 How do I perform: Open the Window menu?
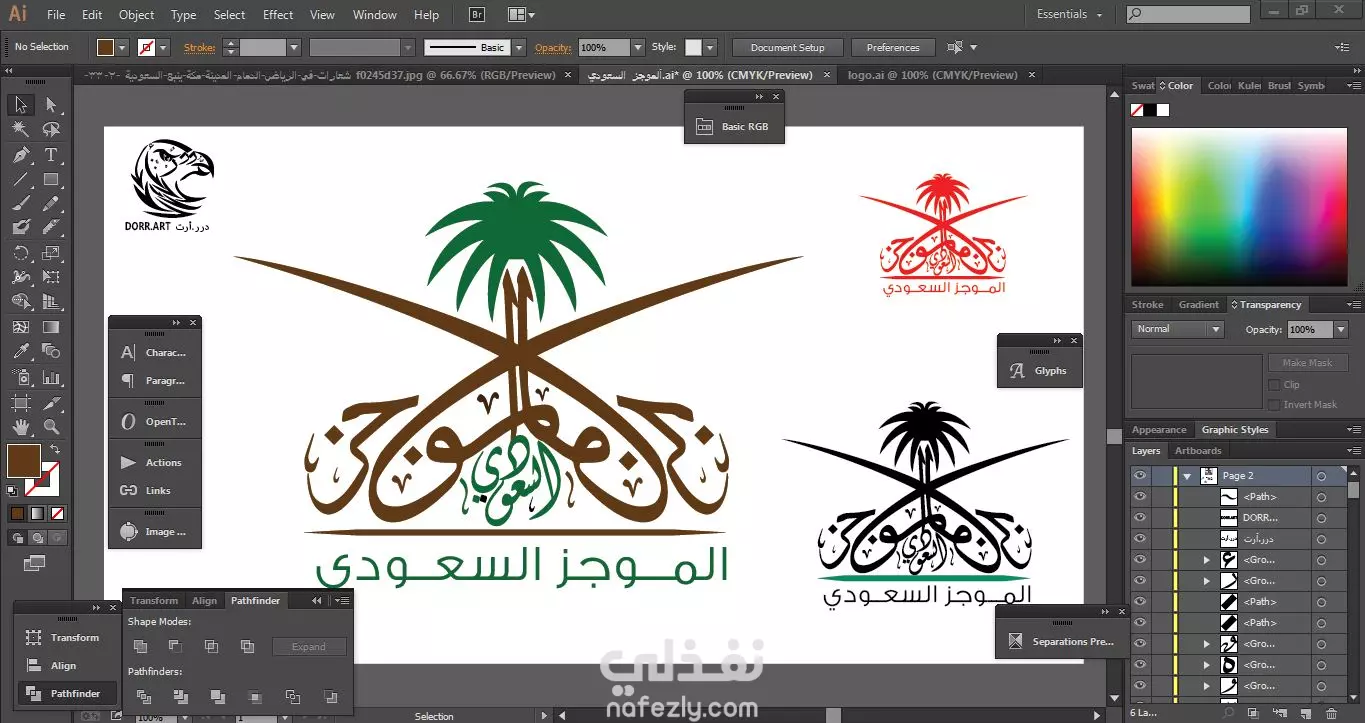point(375,15)
